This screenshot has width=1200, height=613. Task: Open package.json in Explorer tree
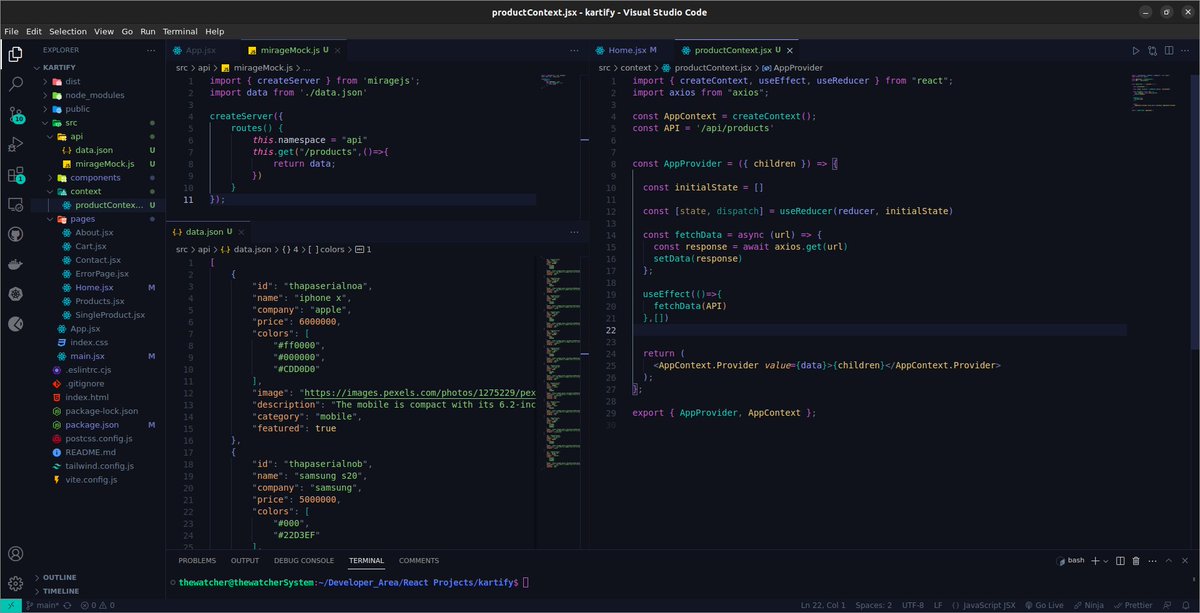[91, 424]
